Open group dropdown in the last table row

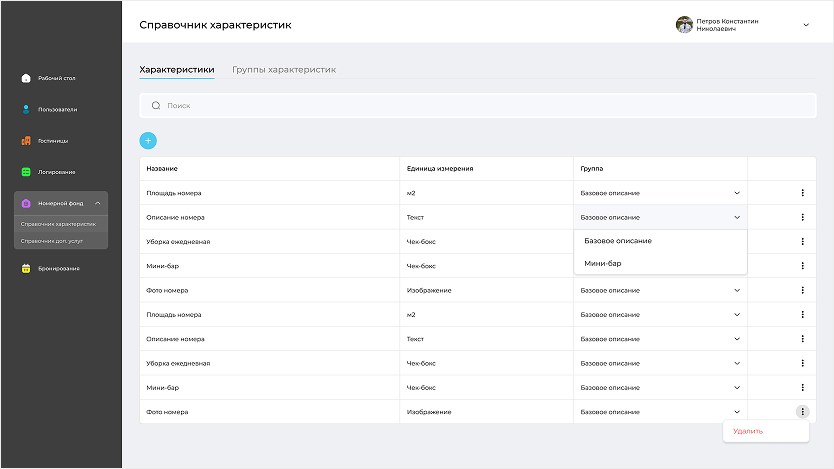click(x=737, y=412)
